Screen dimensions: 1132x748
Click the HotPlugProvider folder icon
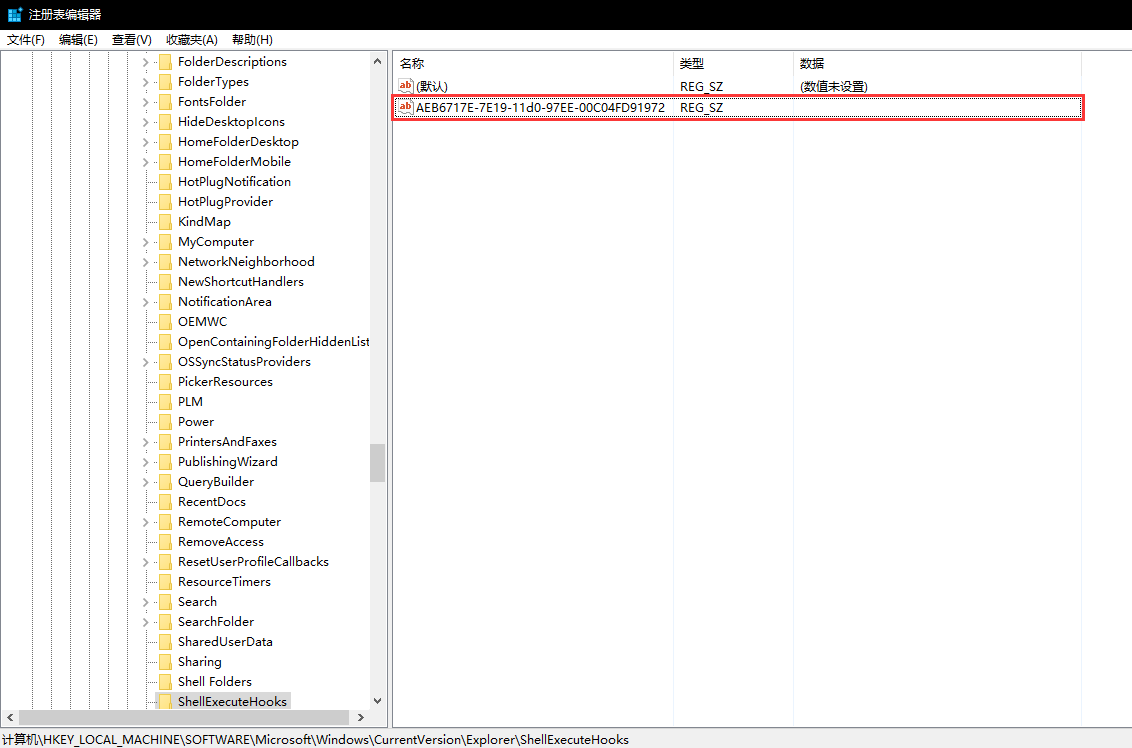165,202
